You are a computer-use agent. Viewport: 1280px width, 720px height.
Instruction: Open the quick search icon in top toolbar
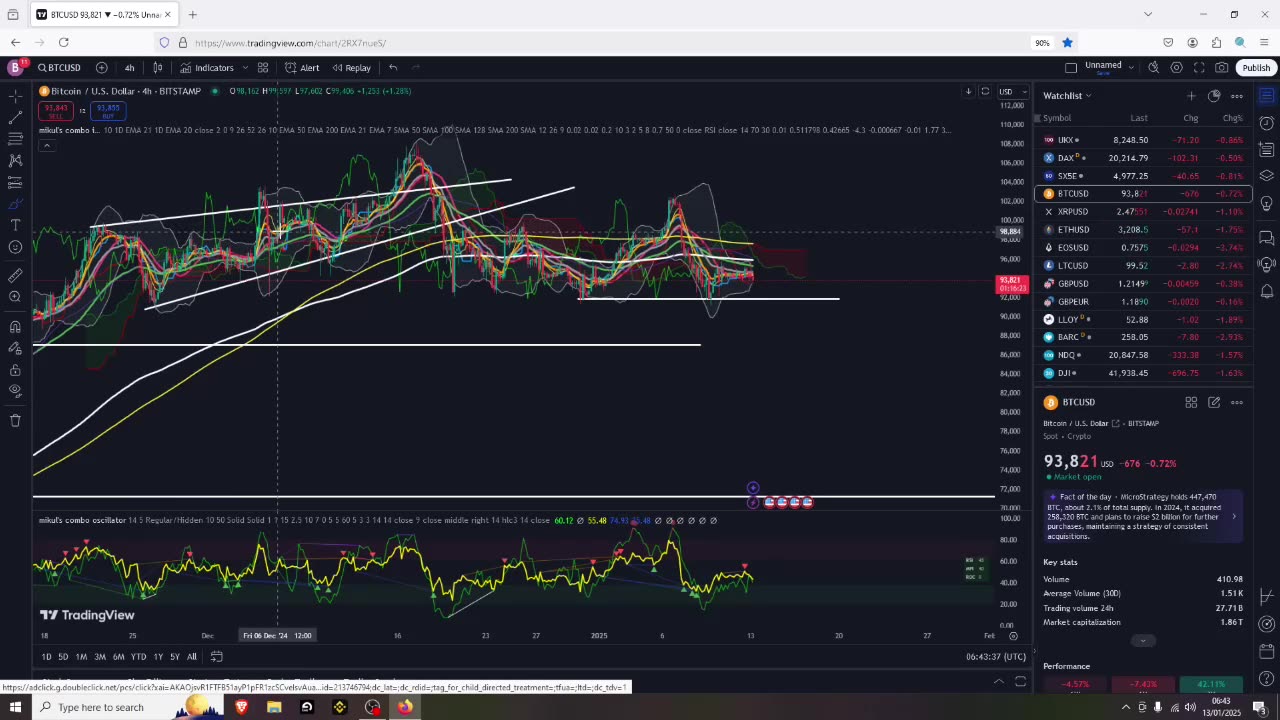[1153, 68]
